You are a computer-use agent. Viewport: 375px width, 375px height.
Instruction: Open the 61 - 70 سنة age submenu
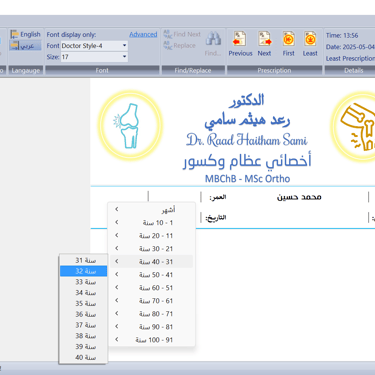click(x=151, y=301)
